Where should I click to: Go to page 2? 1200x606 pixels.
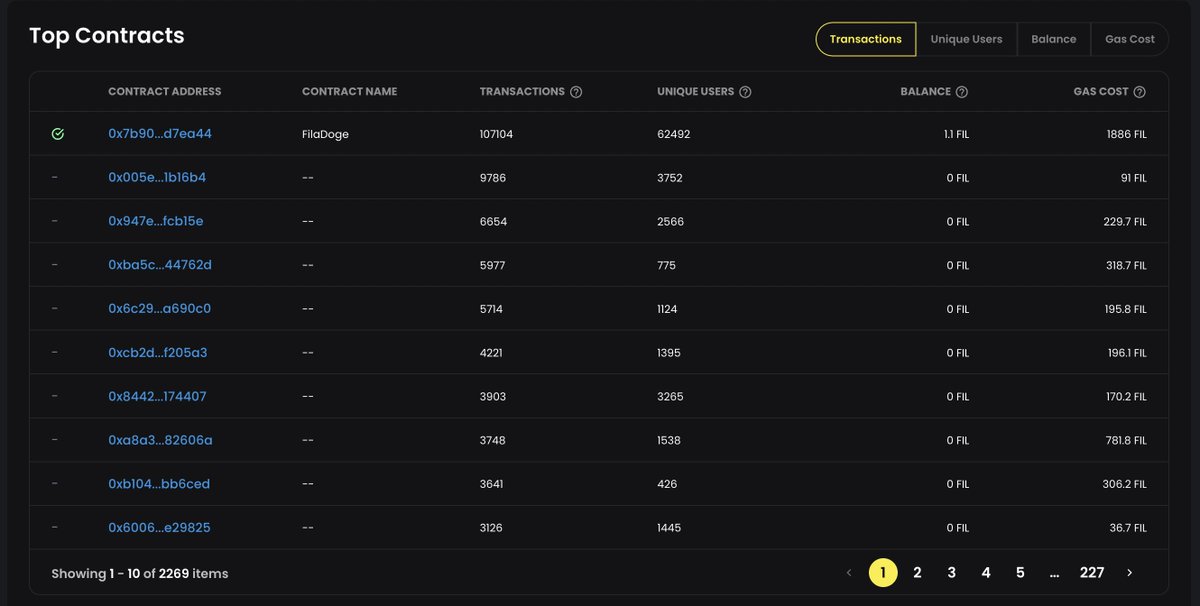[x=917, y=573]
